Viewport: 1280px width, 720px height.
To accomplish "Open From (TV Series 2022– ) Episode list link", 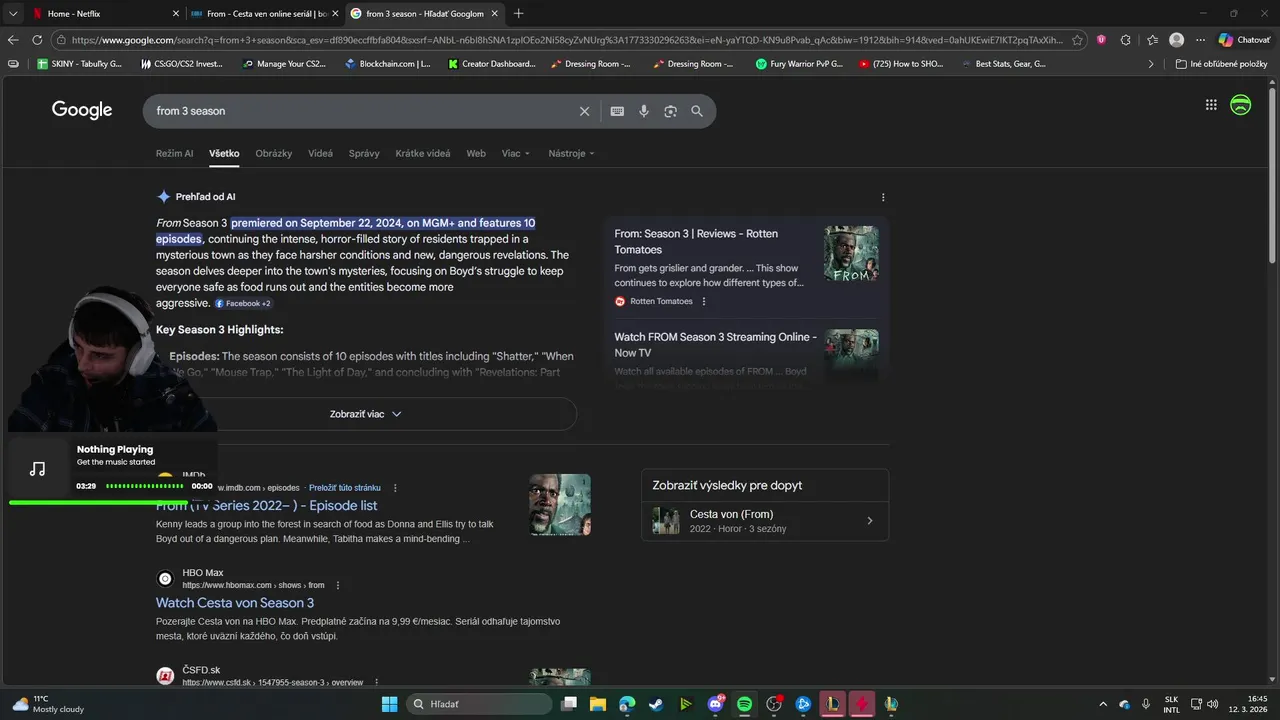I will [266, 506].
